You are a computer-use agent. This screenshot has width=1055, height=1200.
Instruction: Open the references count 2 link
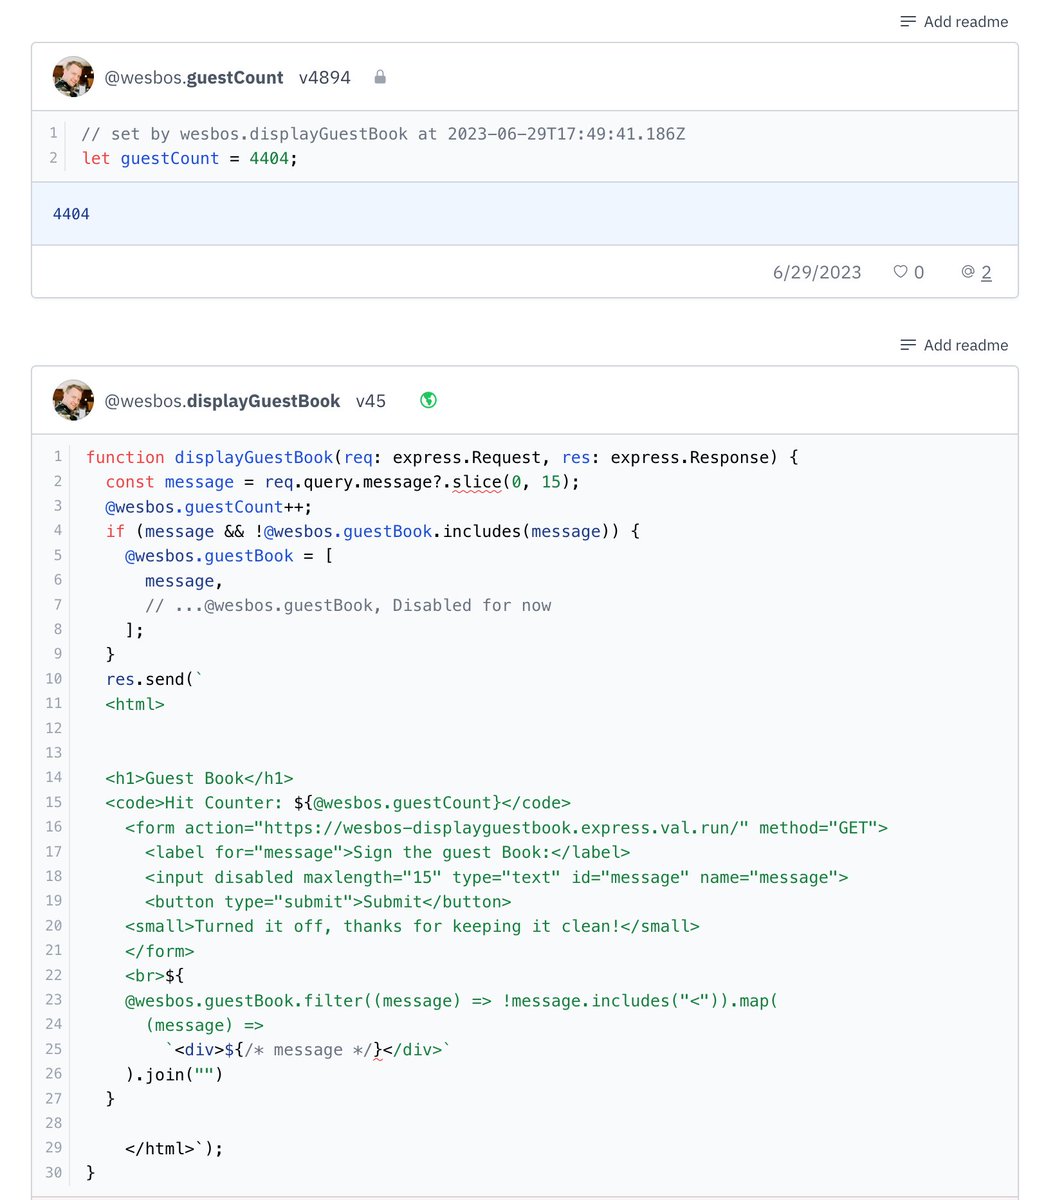986,272
